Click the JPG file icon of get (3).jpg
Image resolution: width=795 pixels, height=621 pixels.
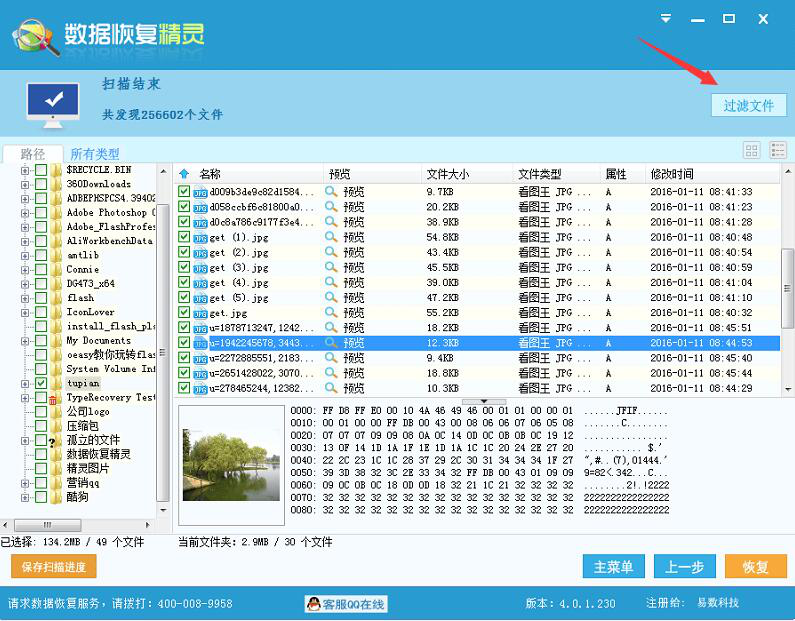pos(199,268)
